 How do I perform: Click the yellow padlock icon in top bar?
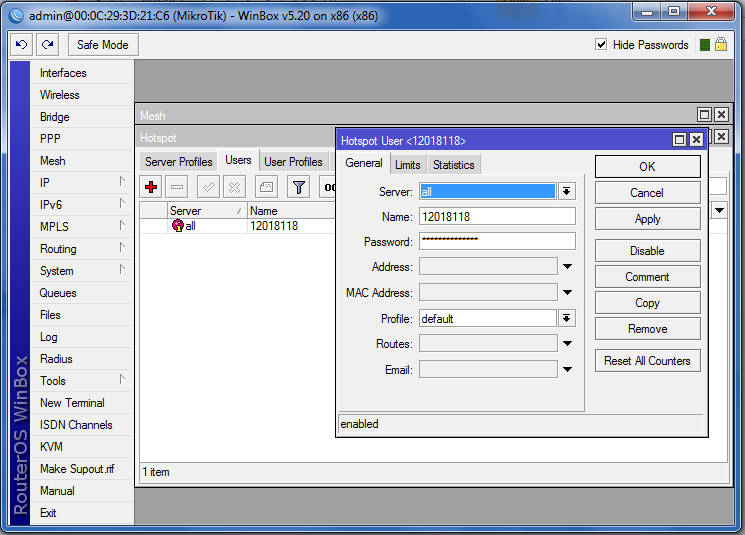tap(721, 45)
